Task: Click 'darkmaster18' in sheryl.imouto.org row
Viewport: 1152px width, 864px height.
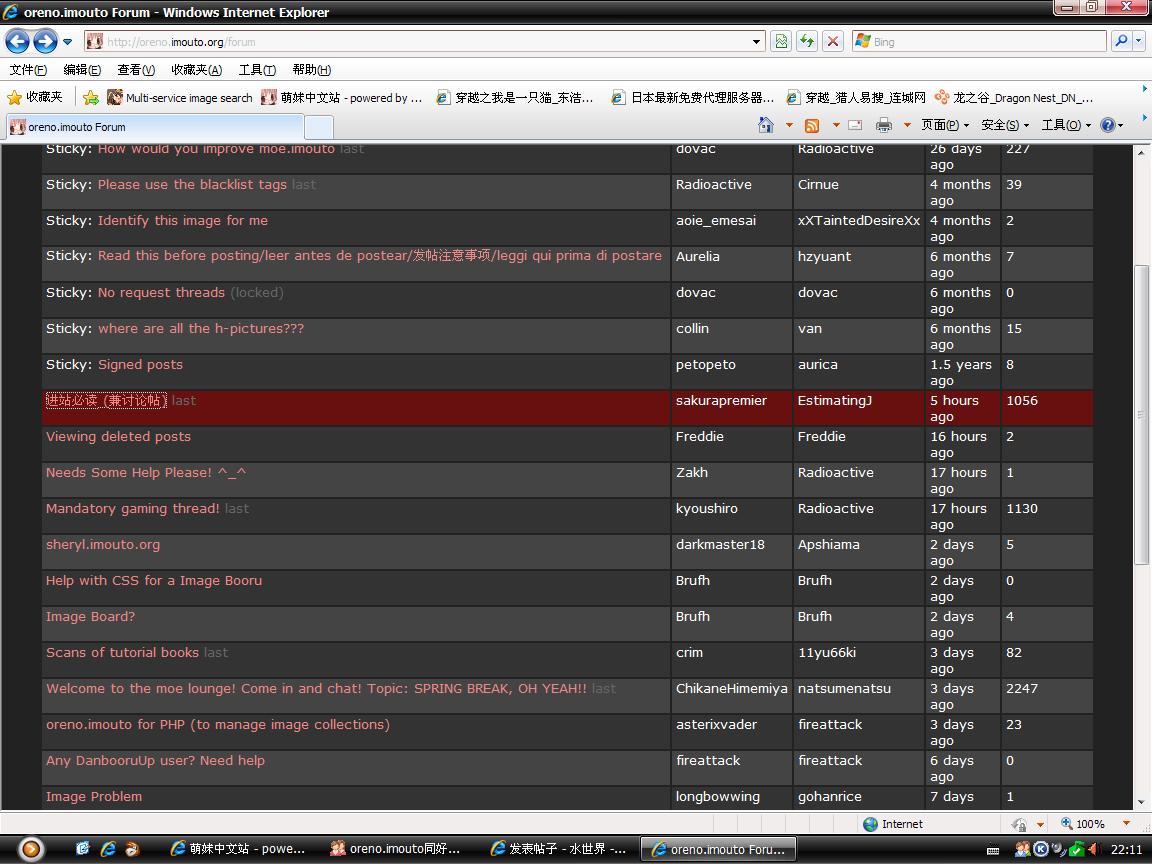Action: [x=720, y=544]
